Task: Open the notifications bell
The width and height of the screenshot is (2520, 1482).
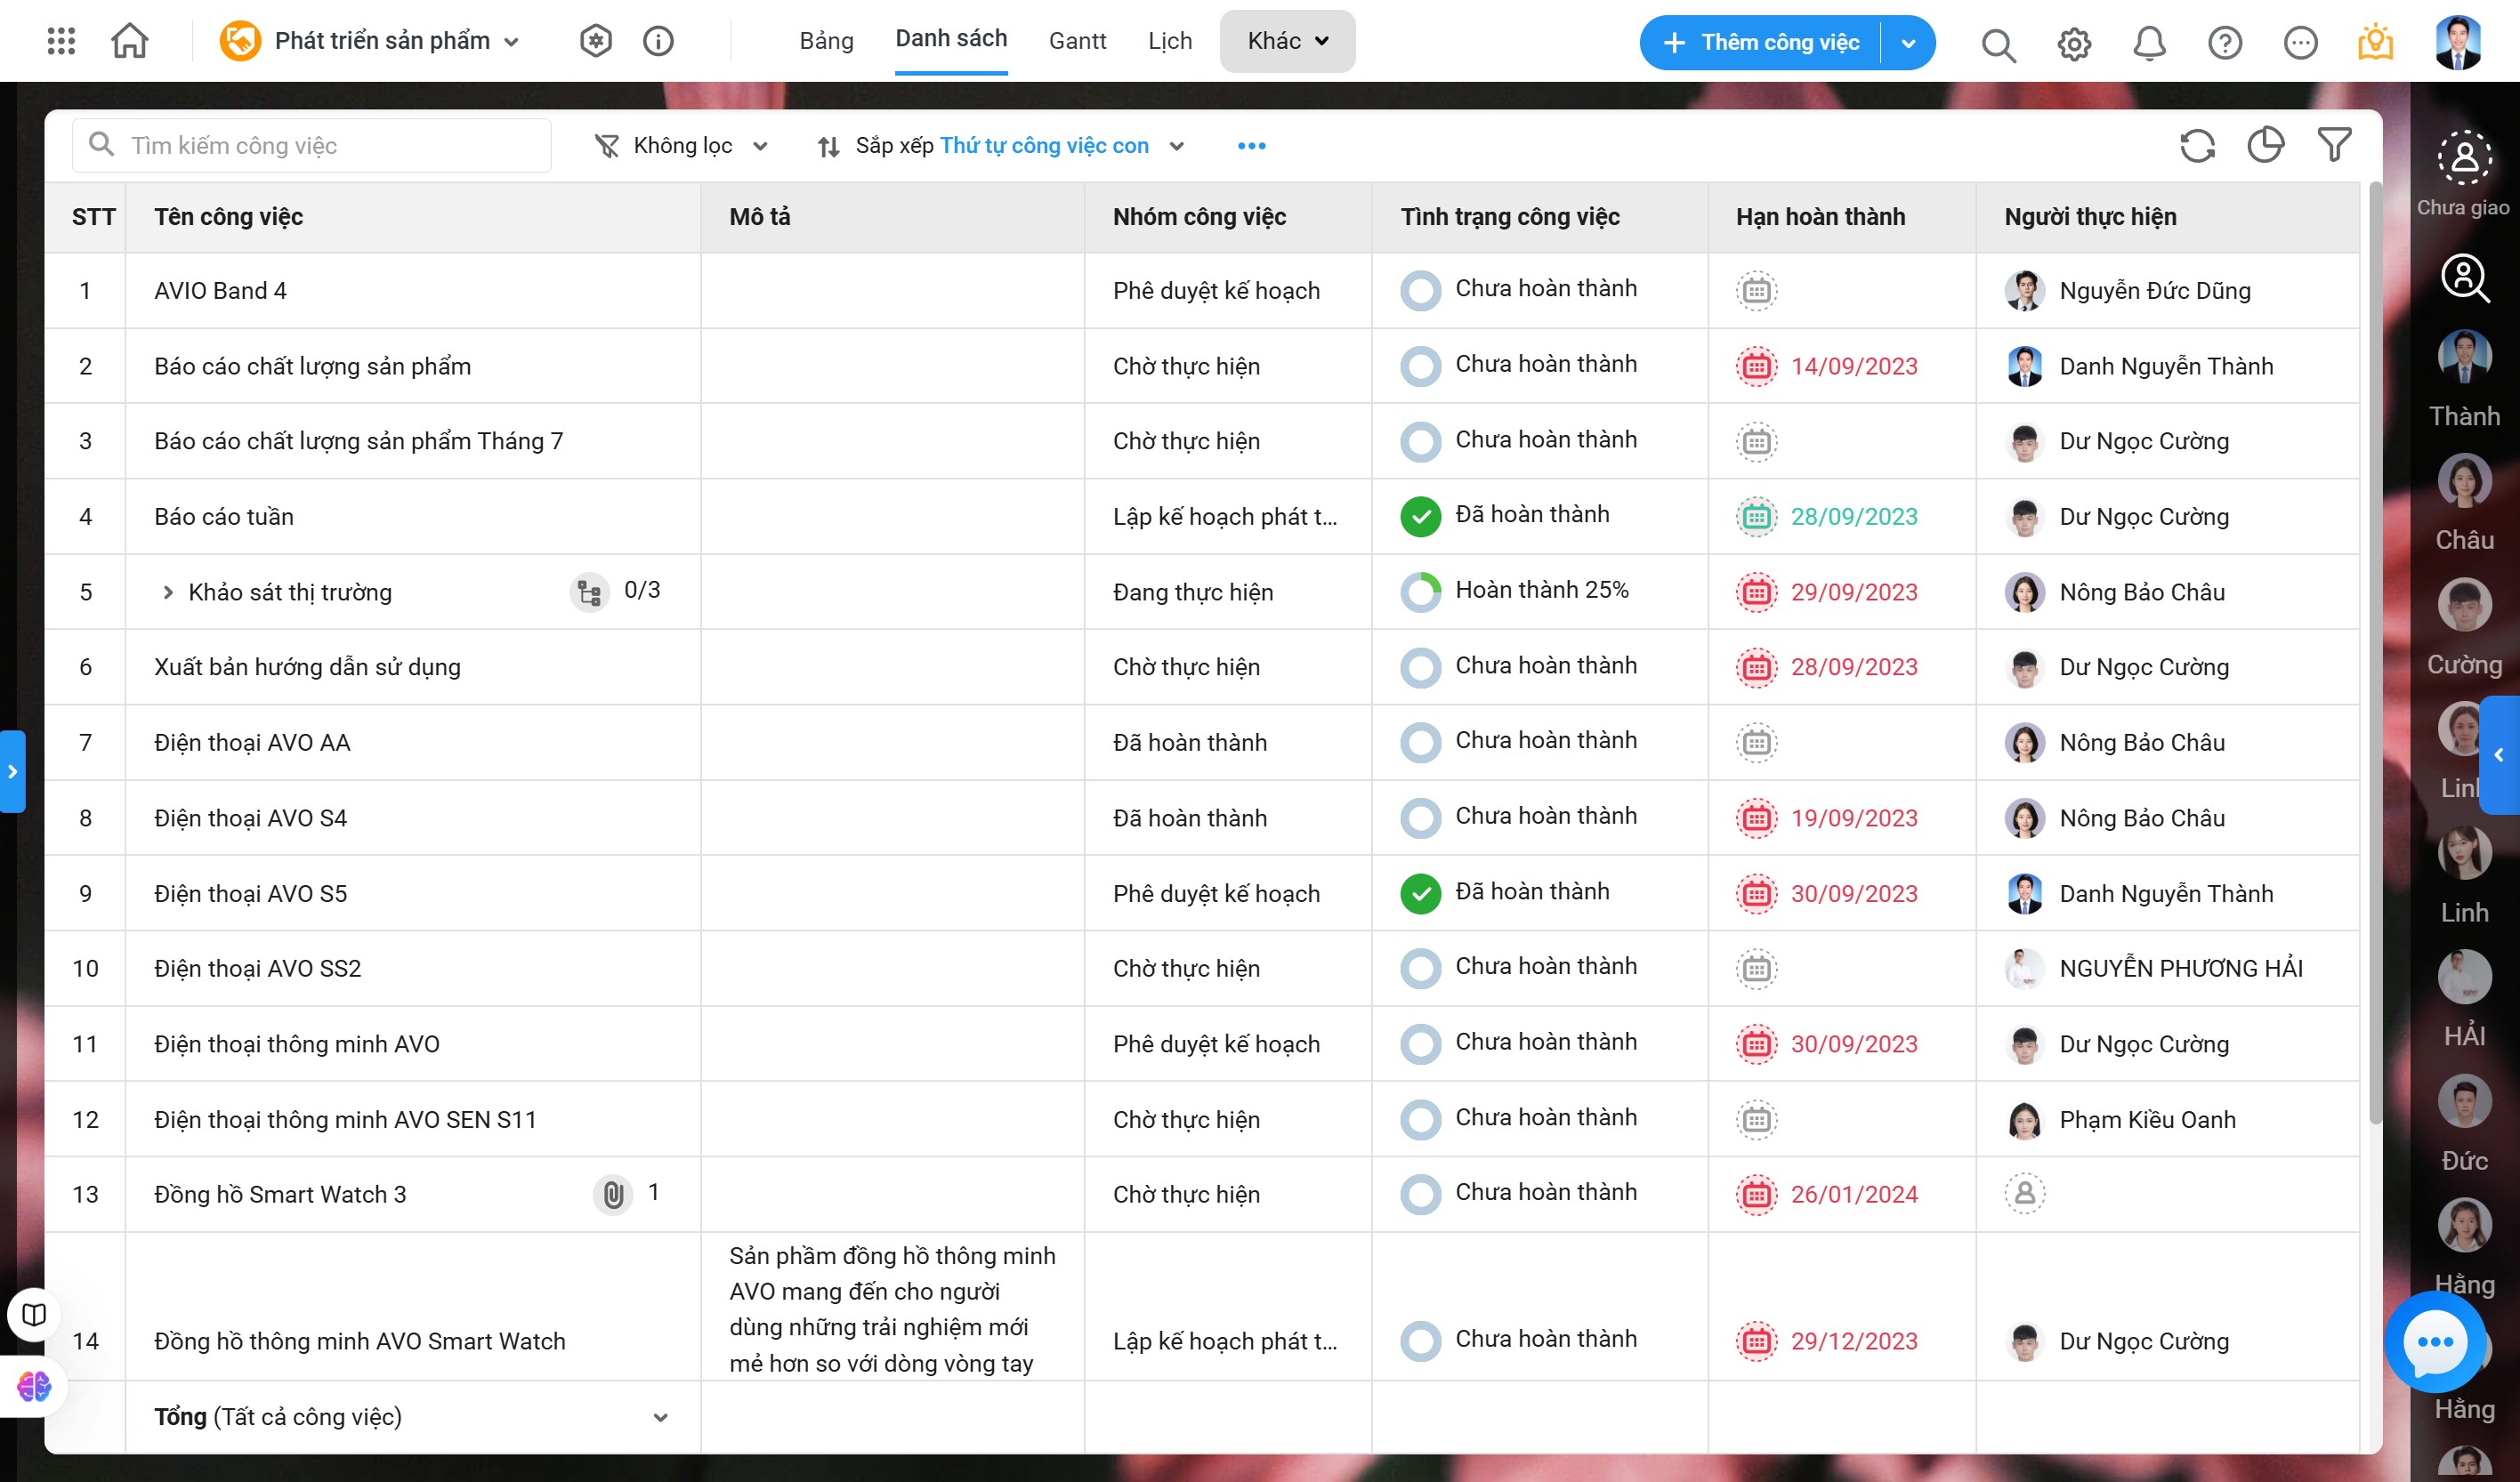Action: (x=2149, y=43)
